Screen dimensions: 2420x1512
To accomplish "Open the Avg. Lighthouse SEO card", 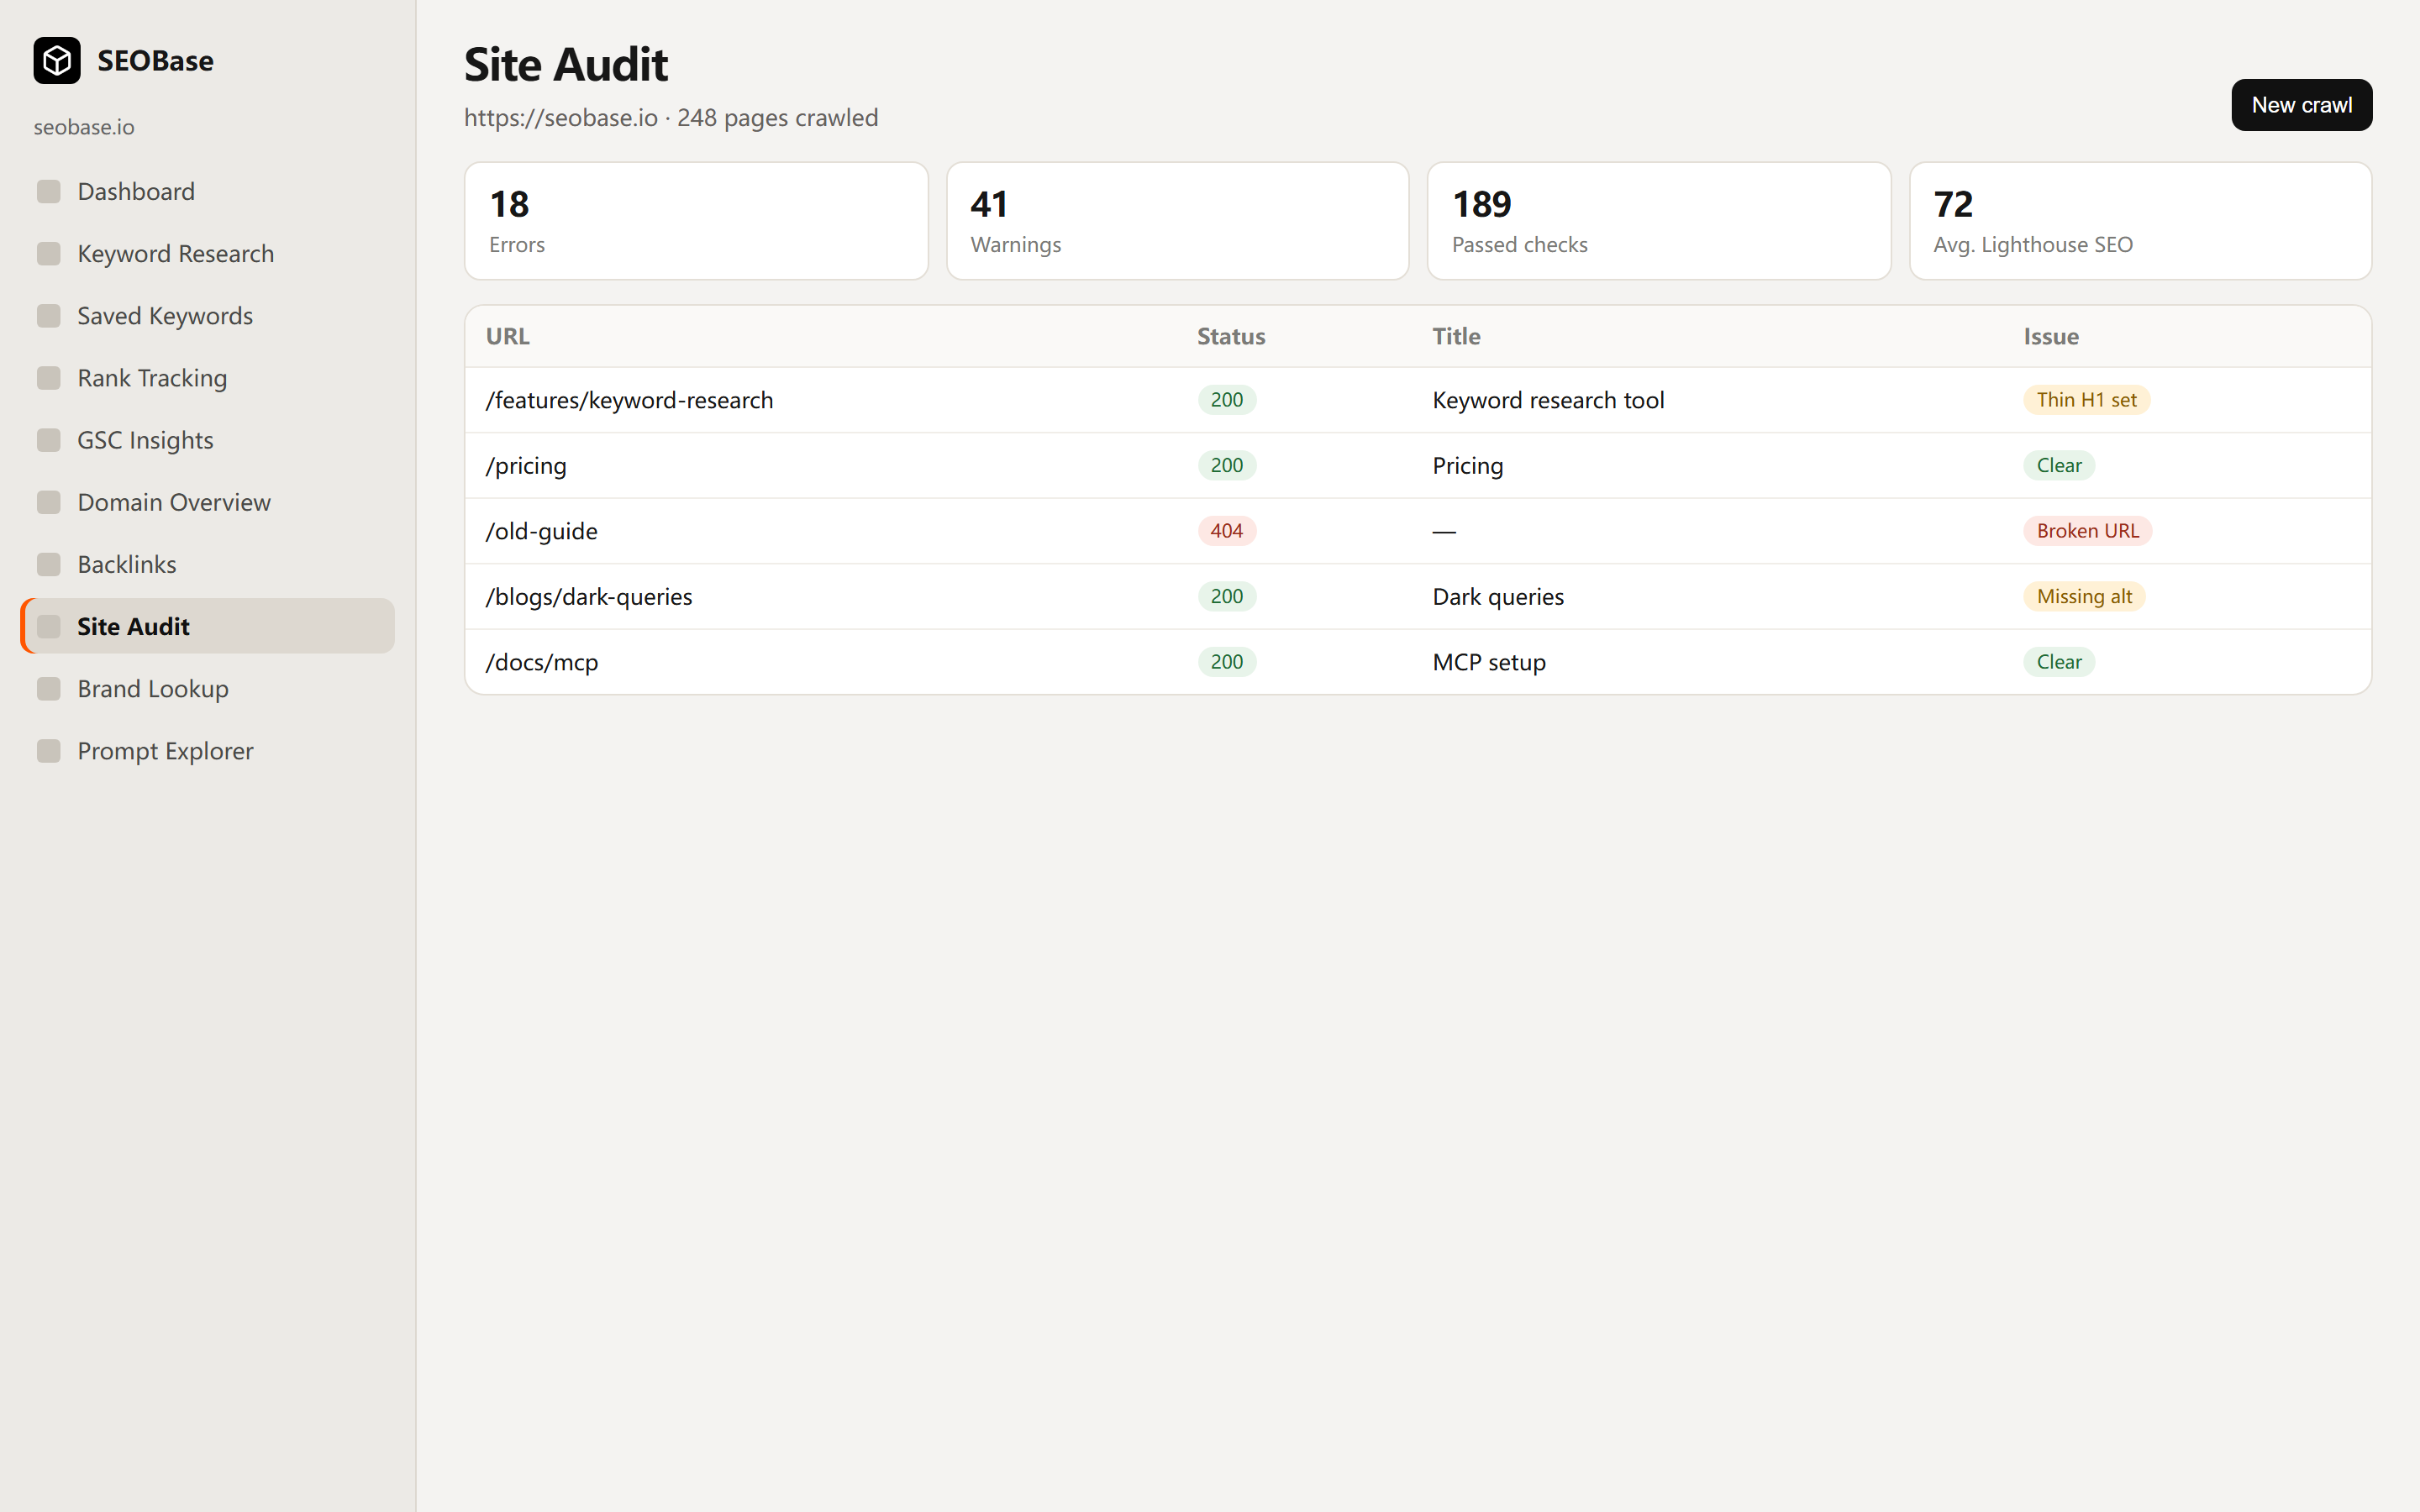I will (2140, 221).
